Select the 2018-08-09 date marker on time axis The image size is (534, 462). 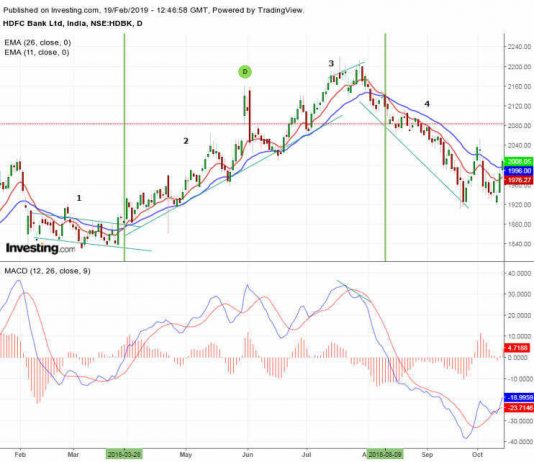pos(385,454)
